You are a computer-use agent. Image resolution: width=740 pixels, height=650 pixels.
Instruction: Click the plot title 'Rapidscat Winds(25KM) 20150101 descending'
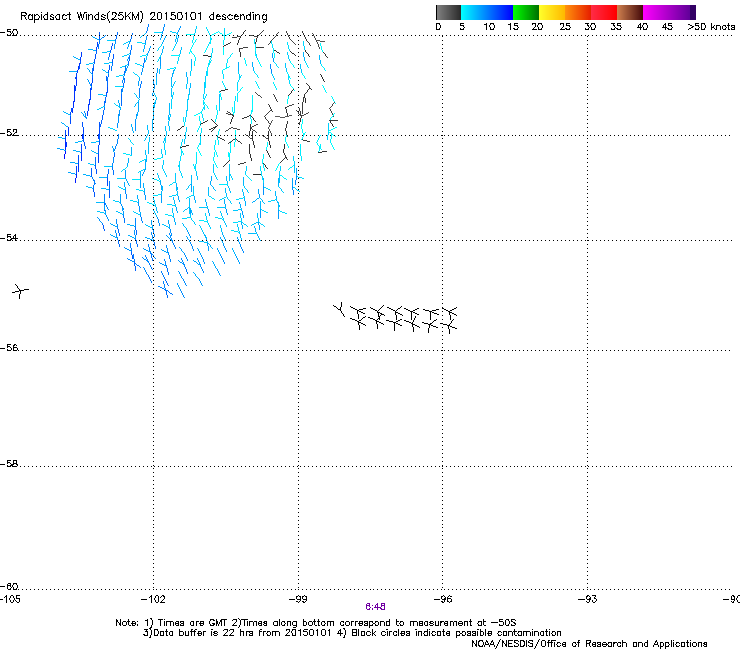point(143,16)
